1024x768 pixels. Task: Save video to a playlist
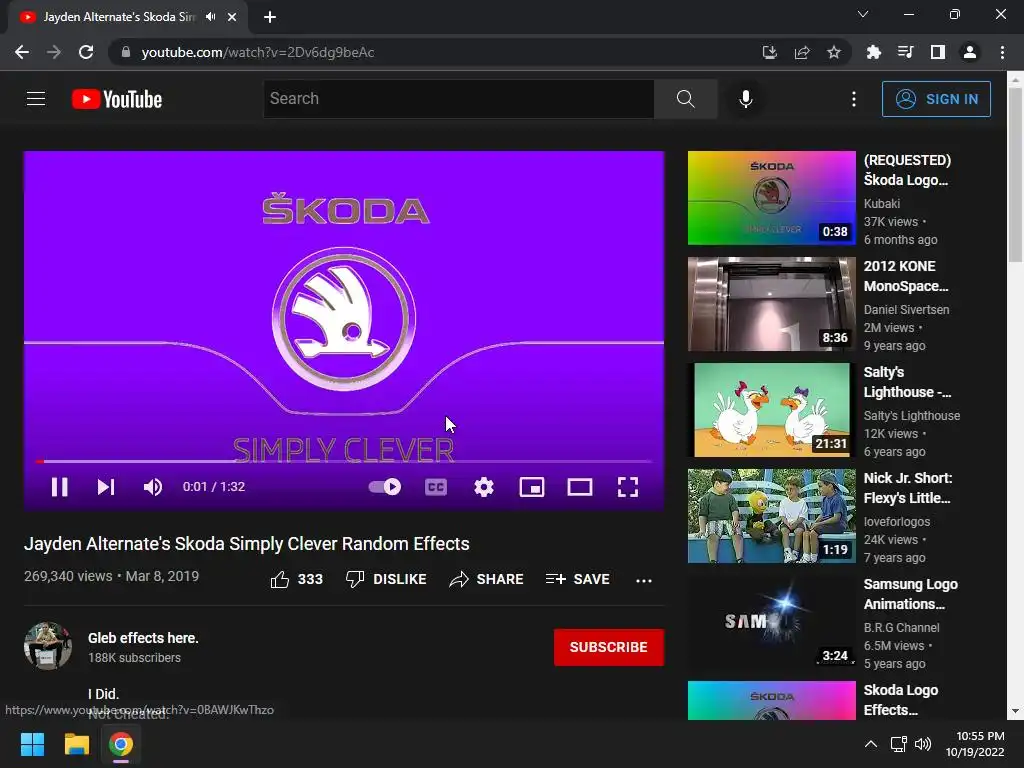(x=577, y=579)
